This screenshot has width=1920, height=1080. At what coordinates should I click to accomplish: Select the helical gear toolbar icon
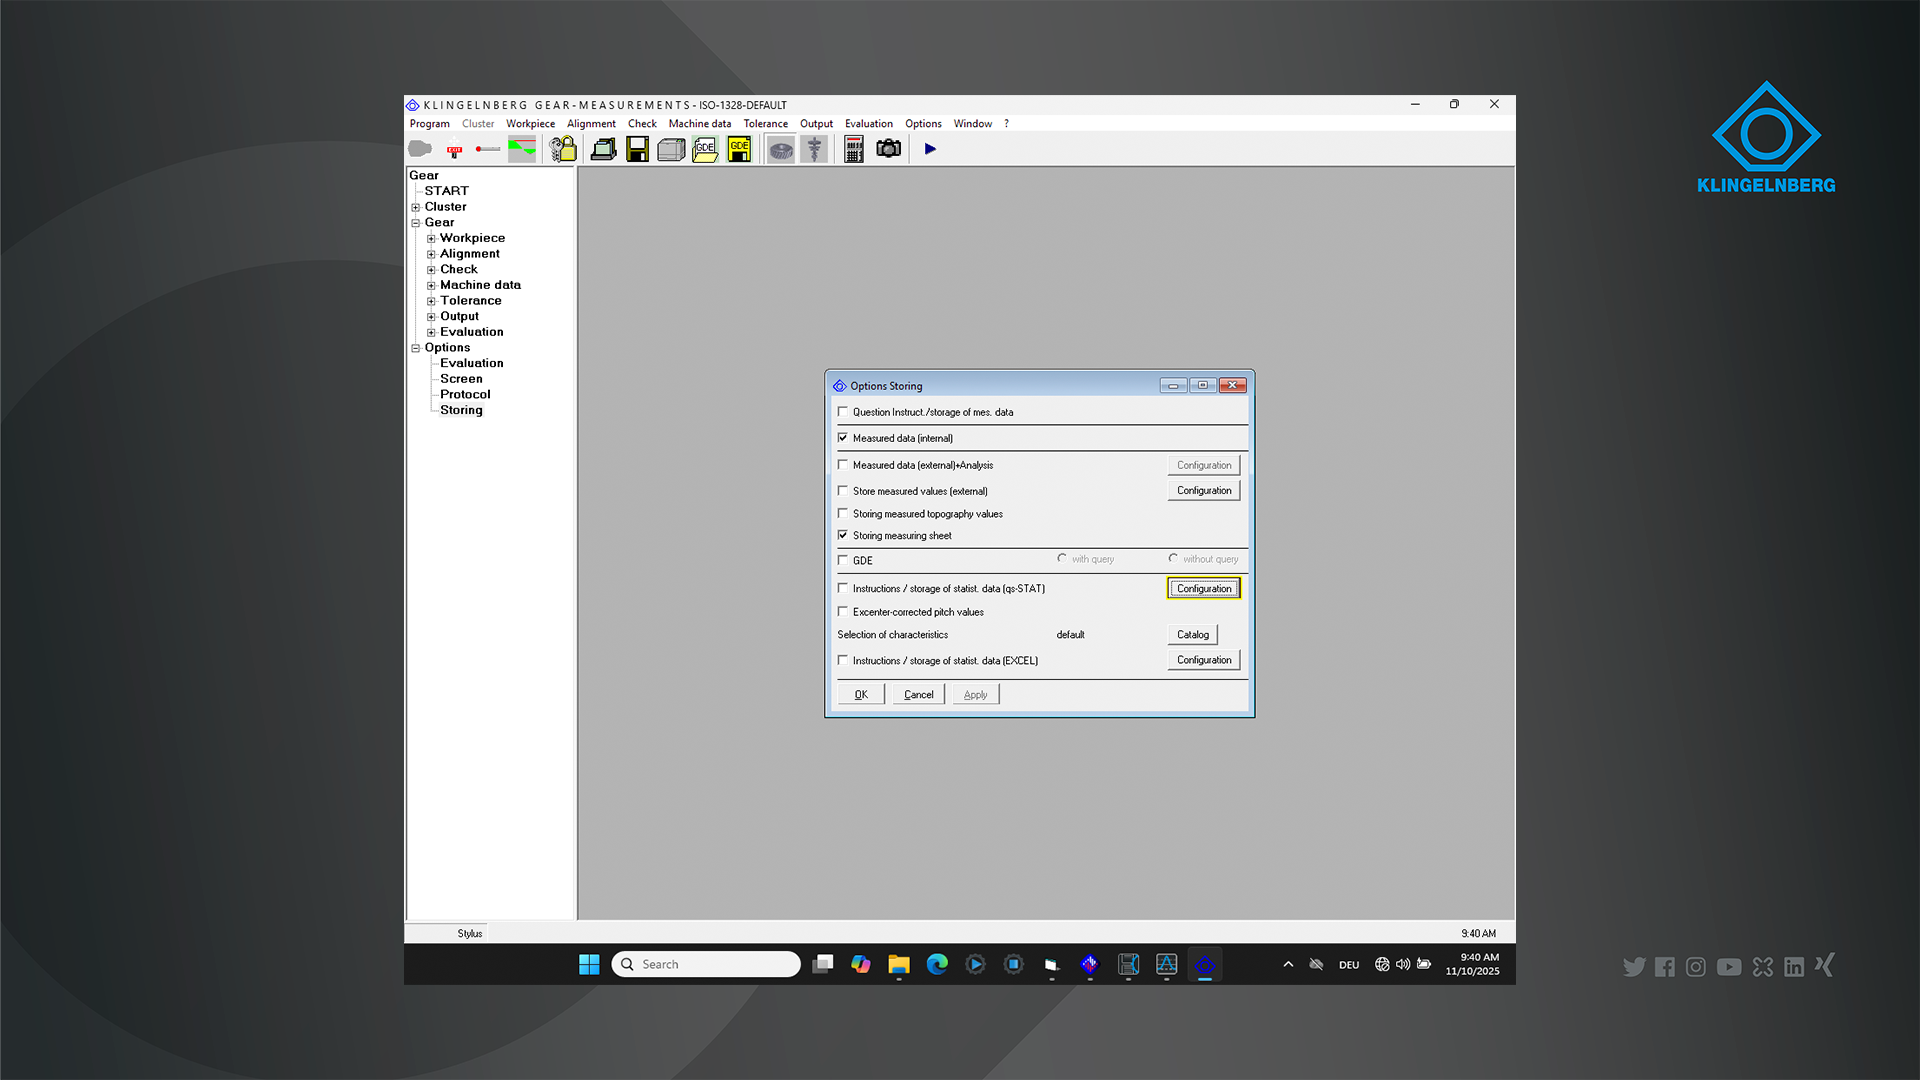pyautogui.click(x=781, y=150)
